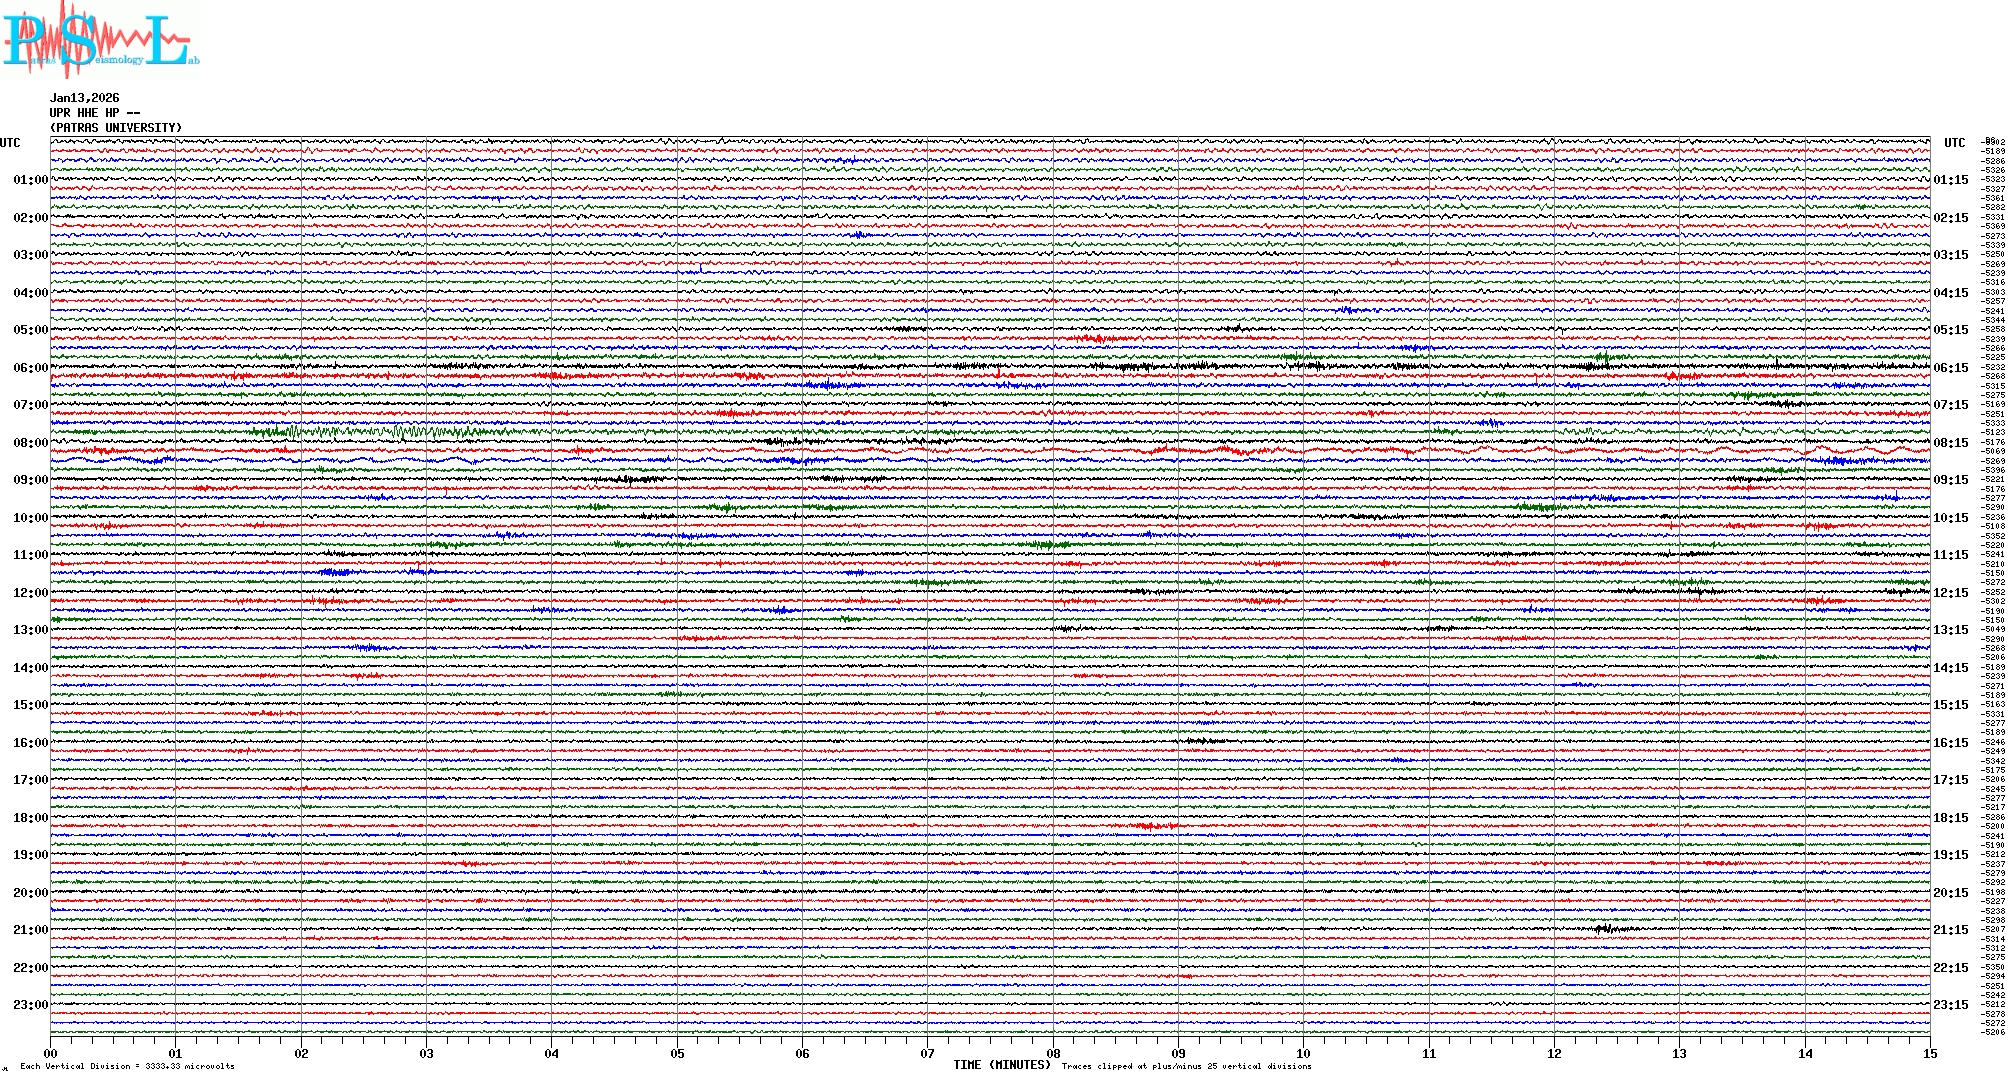Click the 21:15 label on right axis

[x=1950, y=930]
